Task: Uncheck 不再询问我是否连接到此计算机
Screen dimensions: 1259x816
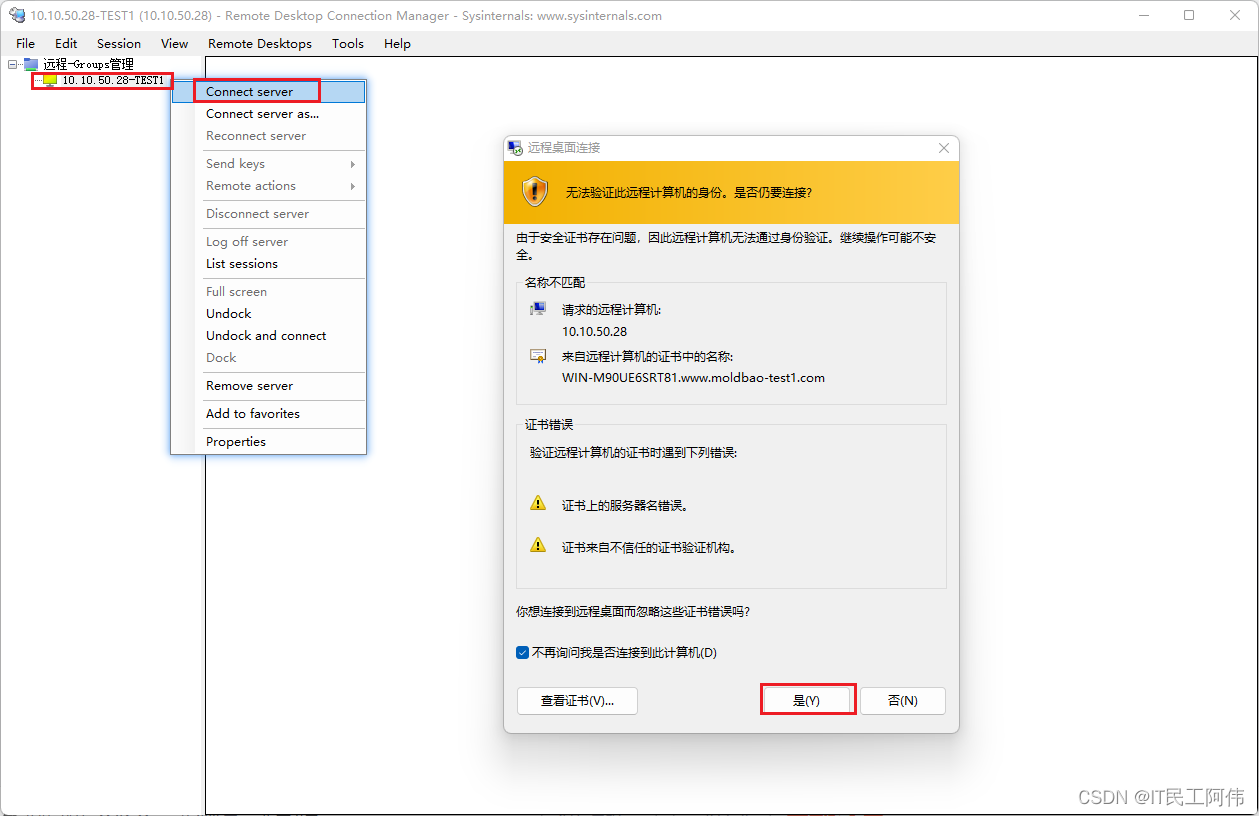Action: tap(522, 651)
